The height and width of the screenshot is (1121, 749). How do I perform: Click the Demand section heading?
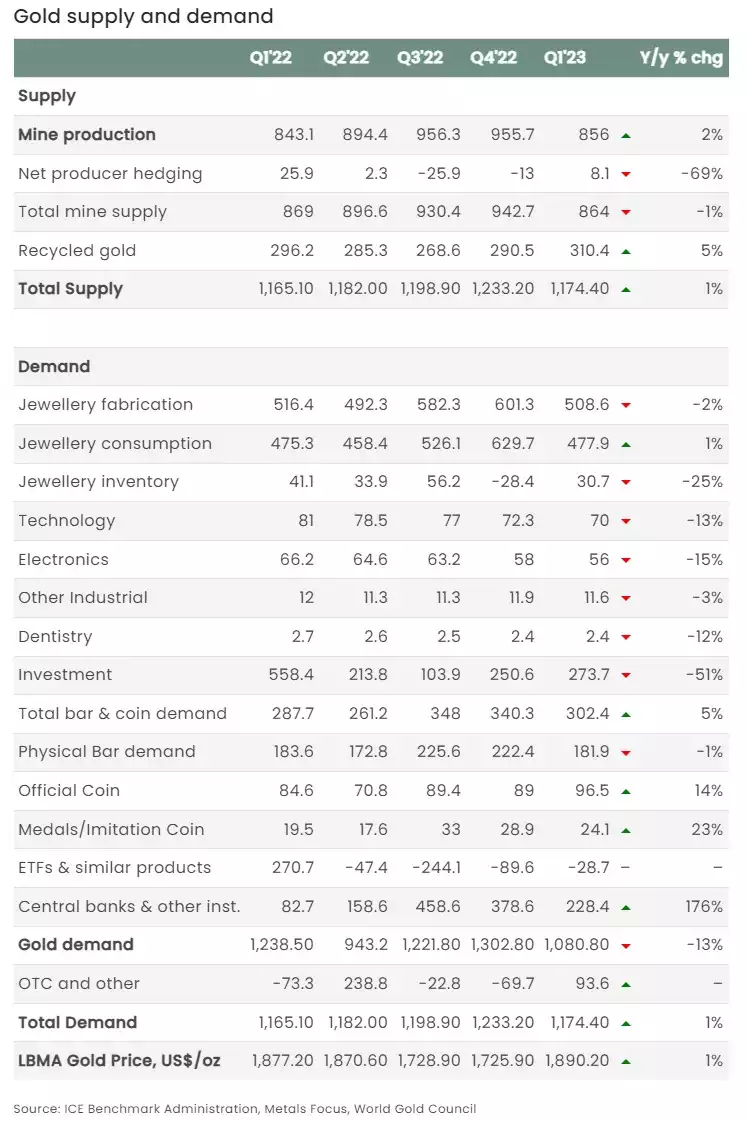coord(54,366)
